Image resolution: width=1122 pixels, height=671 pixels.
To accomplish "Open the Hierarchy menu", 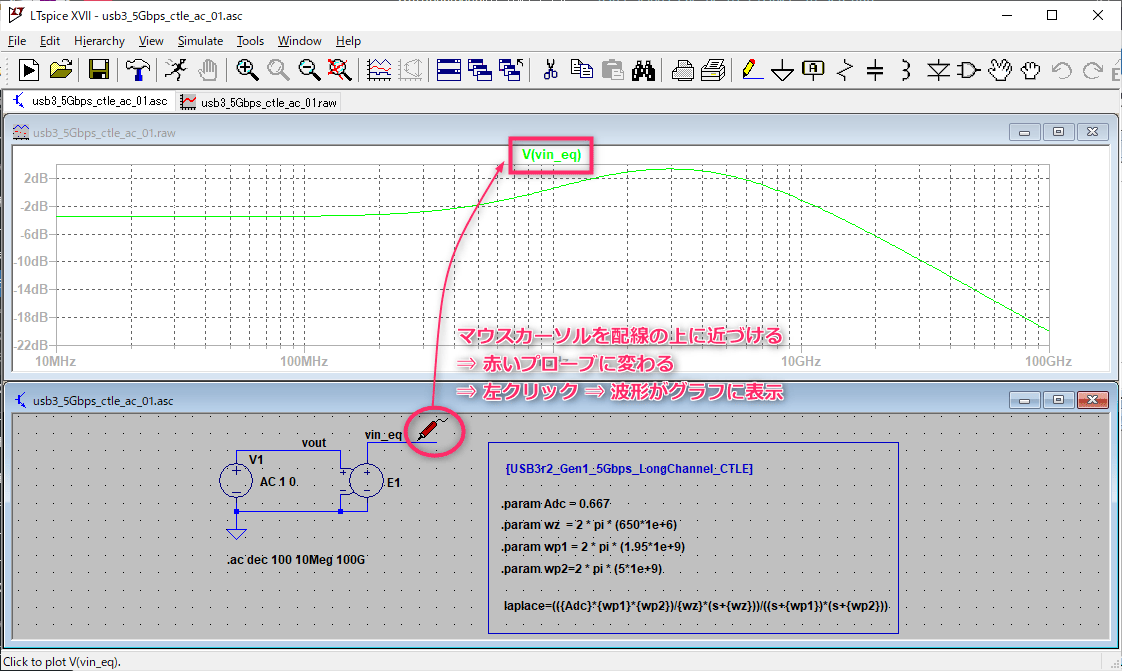I will tap(99, 41).
